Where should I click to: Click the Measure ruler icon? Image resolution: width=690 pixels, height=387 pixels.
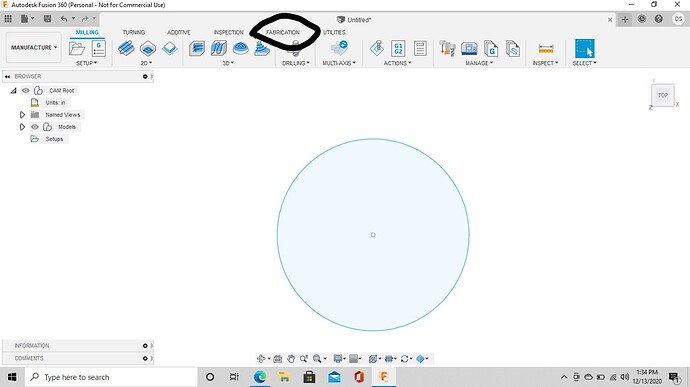[546, 48]
